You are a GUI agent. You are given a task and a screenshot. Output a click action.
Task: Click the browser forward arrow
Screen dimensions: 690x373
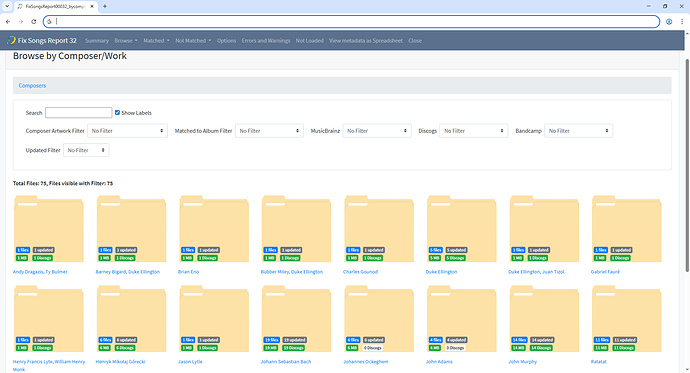click(x=21, y=22)
